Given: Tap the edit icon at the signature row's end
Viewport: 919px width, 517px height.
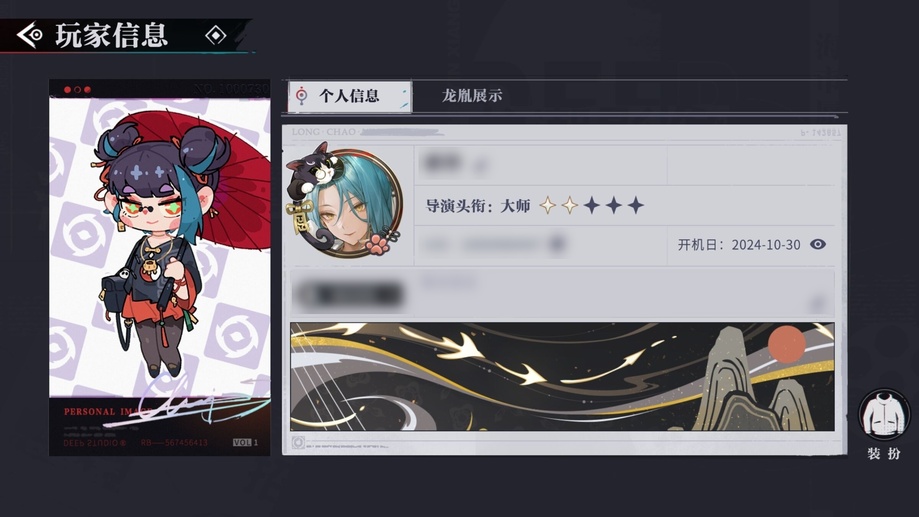Looking at the screenshot, I should pos(818,304).
